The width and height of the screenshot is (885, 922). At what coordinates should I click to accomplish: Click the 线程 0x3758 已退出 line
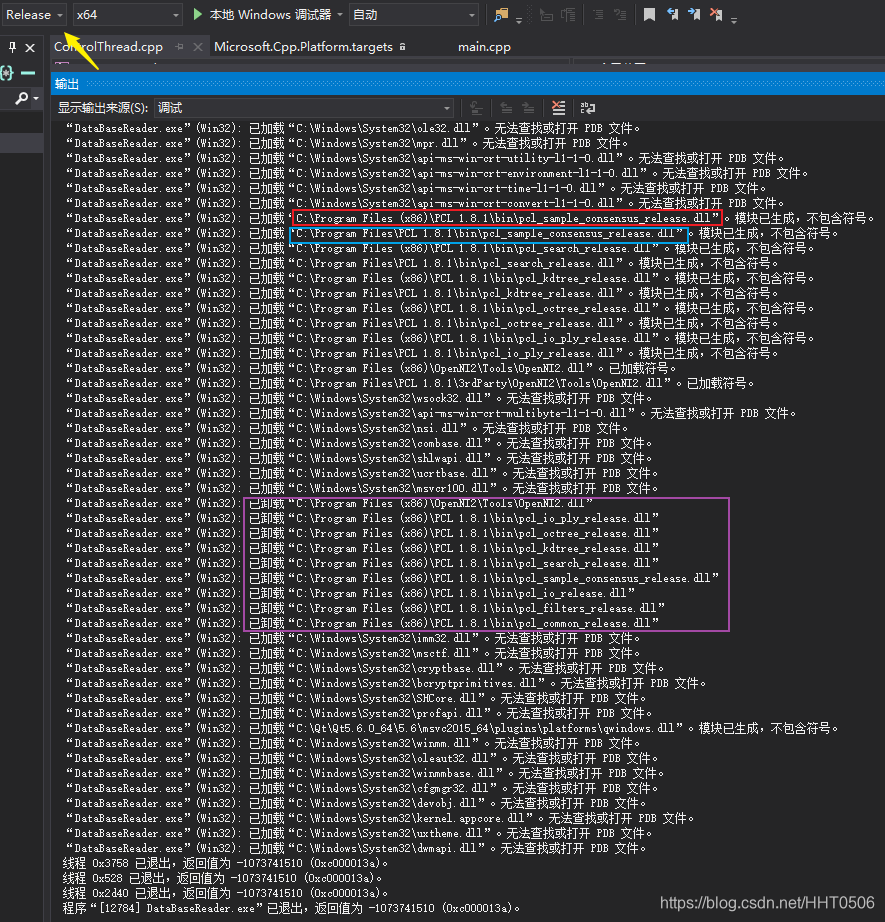click(x=225, y=863)
